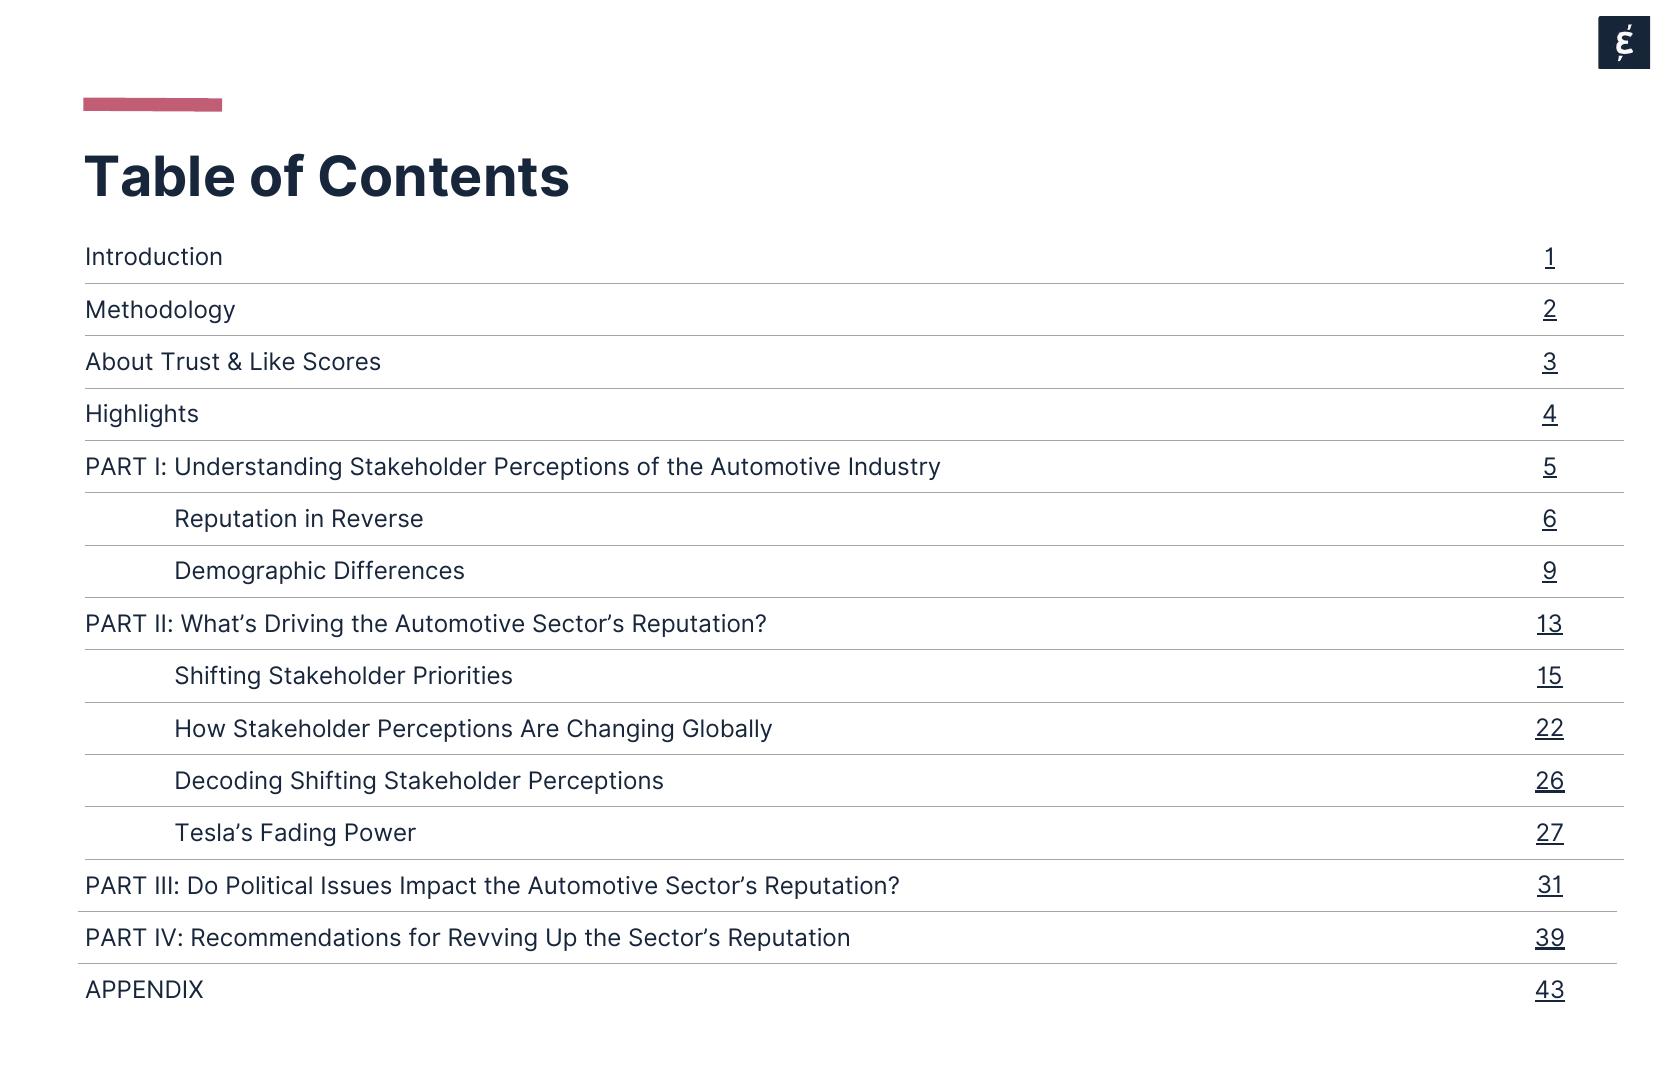The height and width of the screenshot is (1084, 1667).
Task: Open page 1 link for Introduction
Action: 1549,257
